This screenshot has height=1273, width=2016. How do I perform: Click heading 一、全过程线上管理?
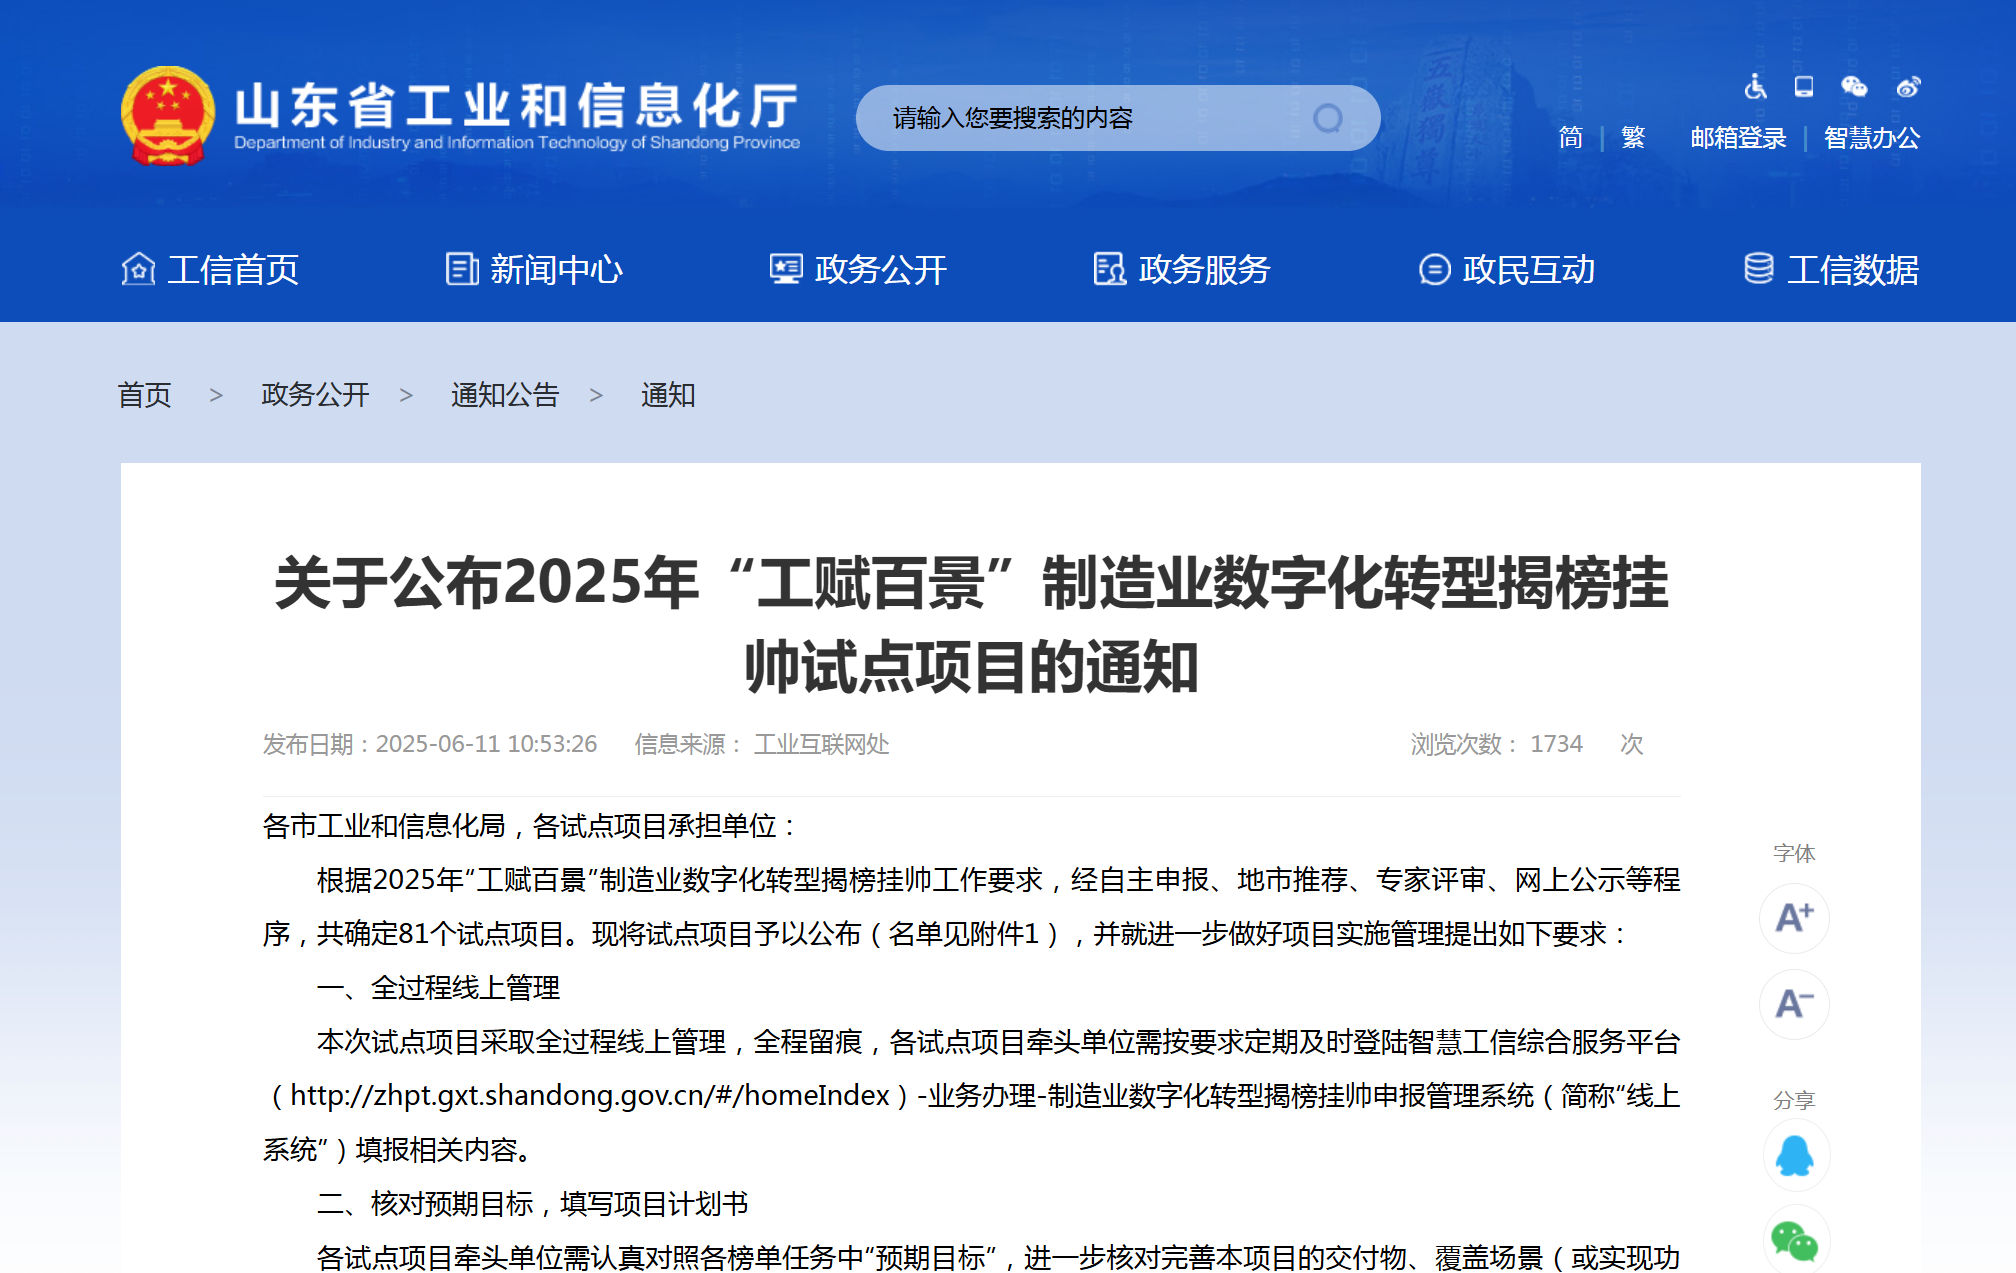(x=438, y=987)
